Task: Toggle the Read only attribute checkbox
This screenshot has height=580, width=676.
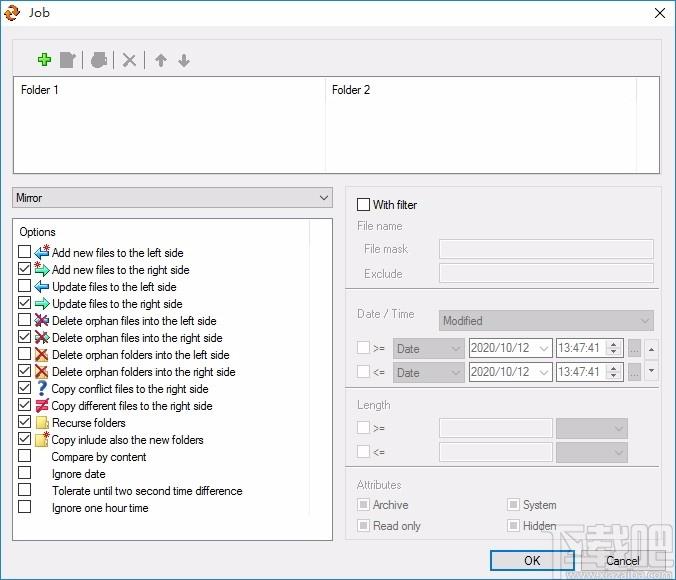Action: pos(363,525)
